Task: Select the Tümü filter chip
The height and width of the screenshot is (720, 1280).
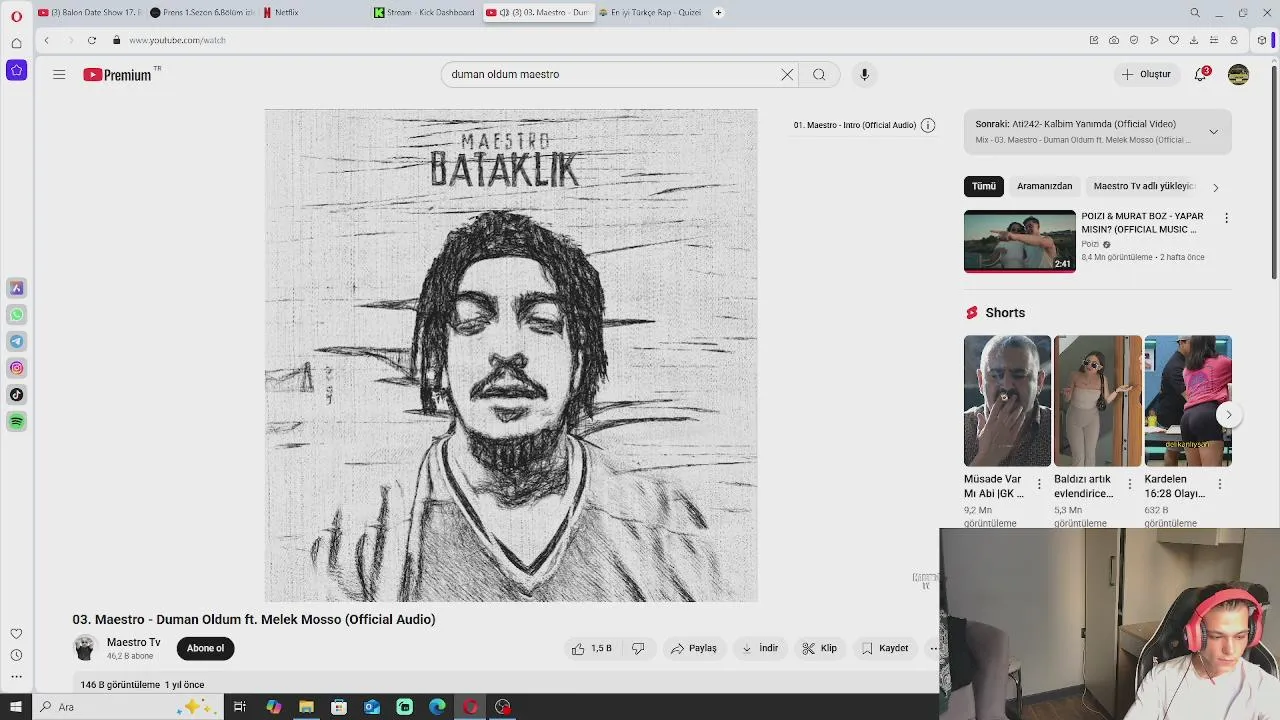Action: click(984, 186)
